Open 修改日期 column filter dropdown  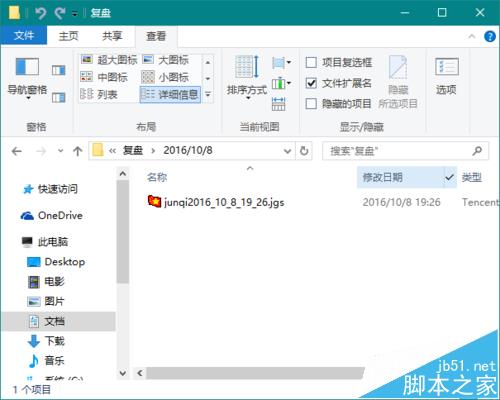450,177
